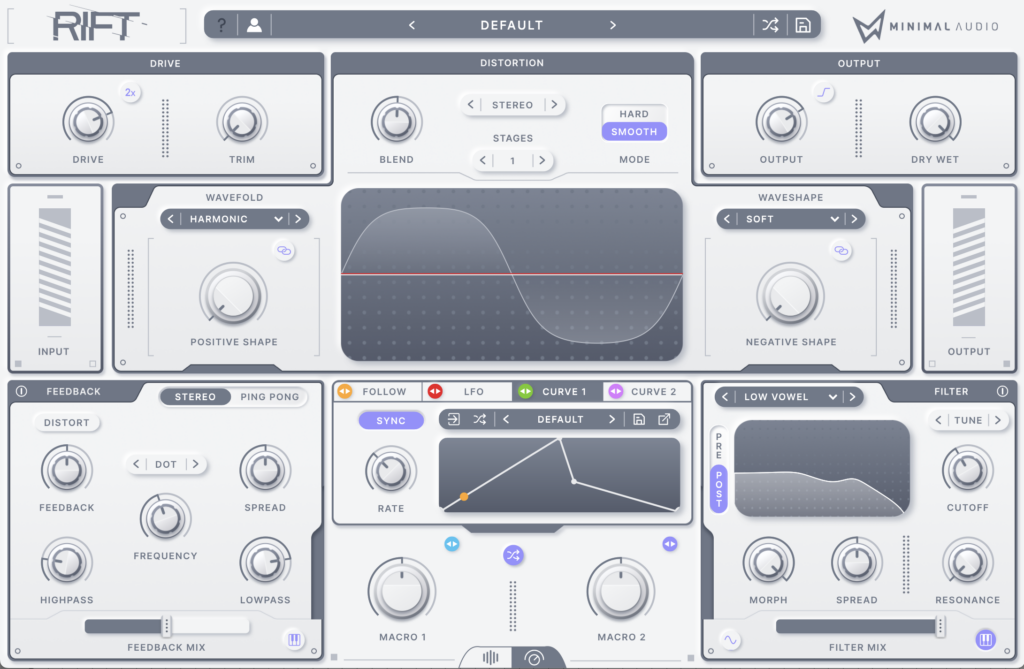
Task: Click the Macro 2 purple assign icon
Action: tap(669, 544)
